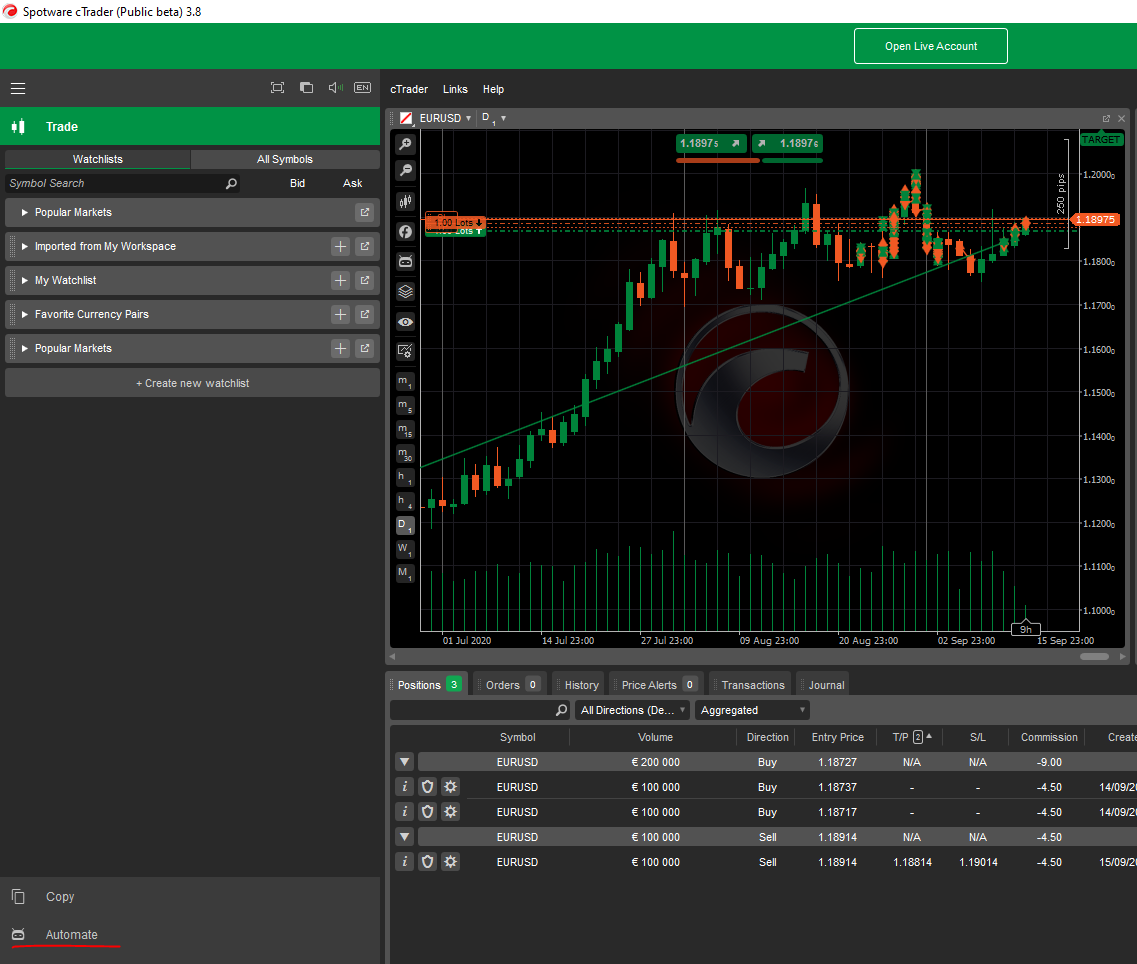This screenshot has width=1137, height=964.
Task: Open info for Buy position at 1.18737
Action: (405, 787)
